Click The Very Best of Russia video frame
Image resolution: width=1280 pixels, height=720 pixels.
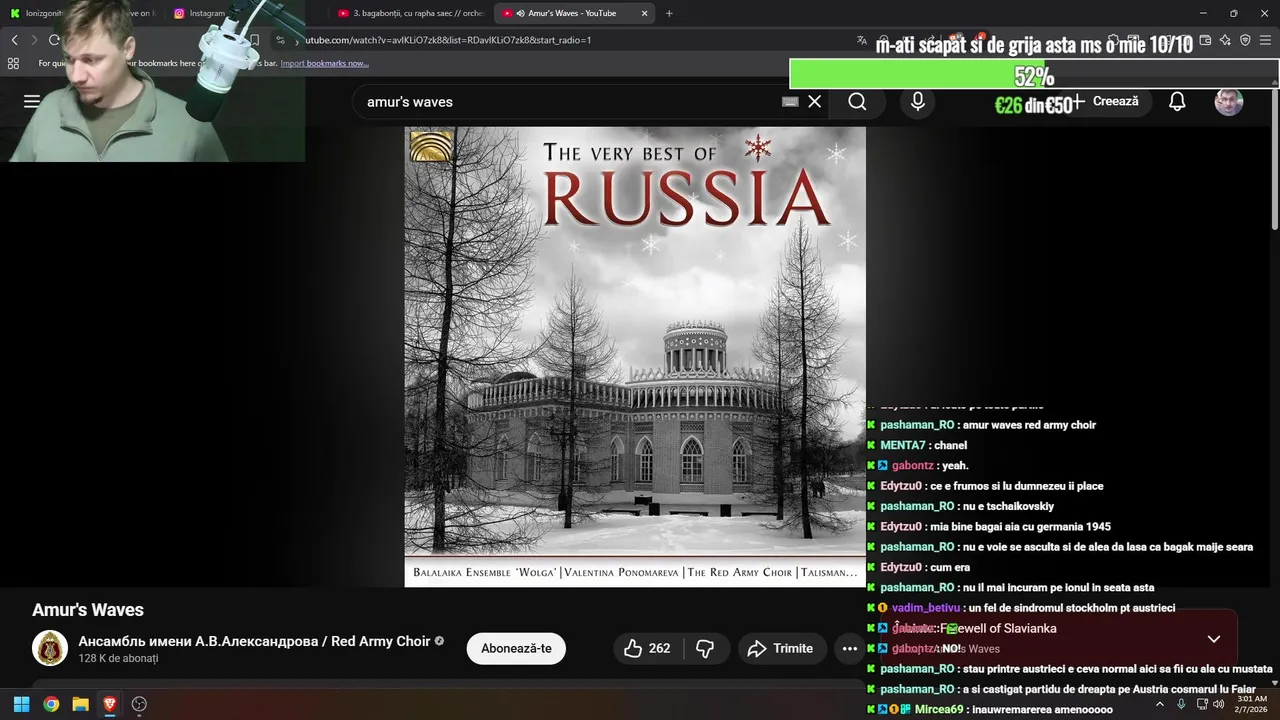(x=635, y=356)
